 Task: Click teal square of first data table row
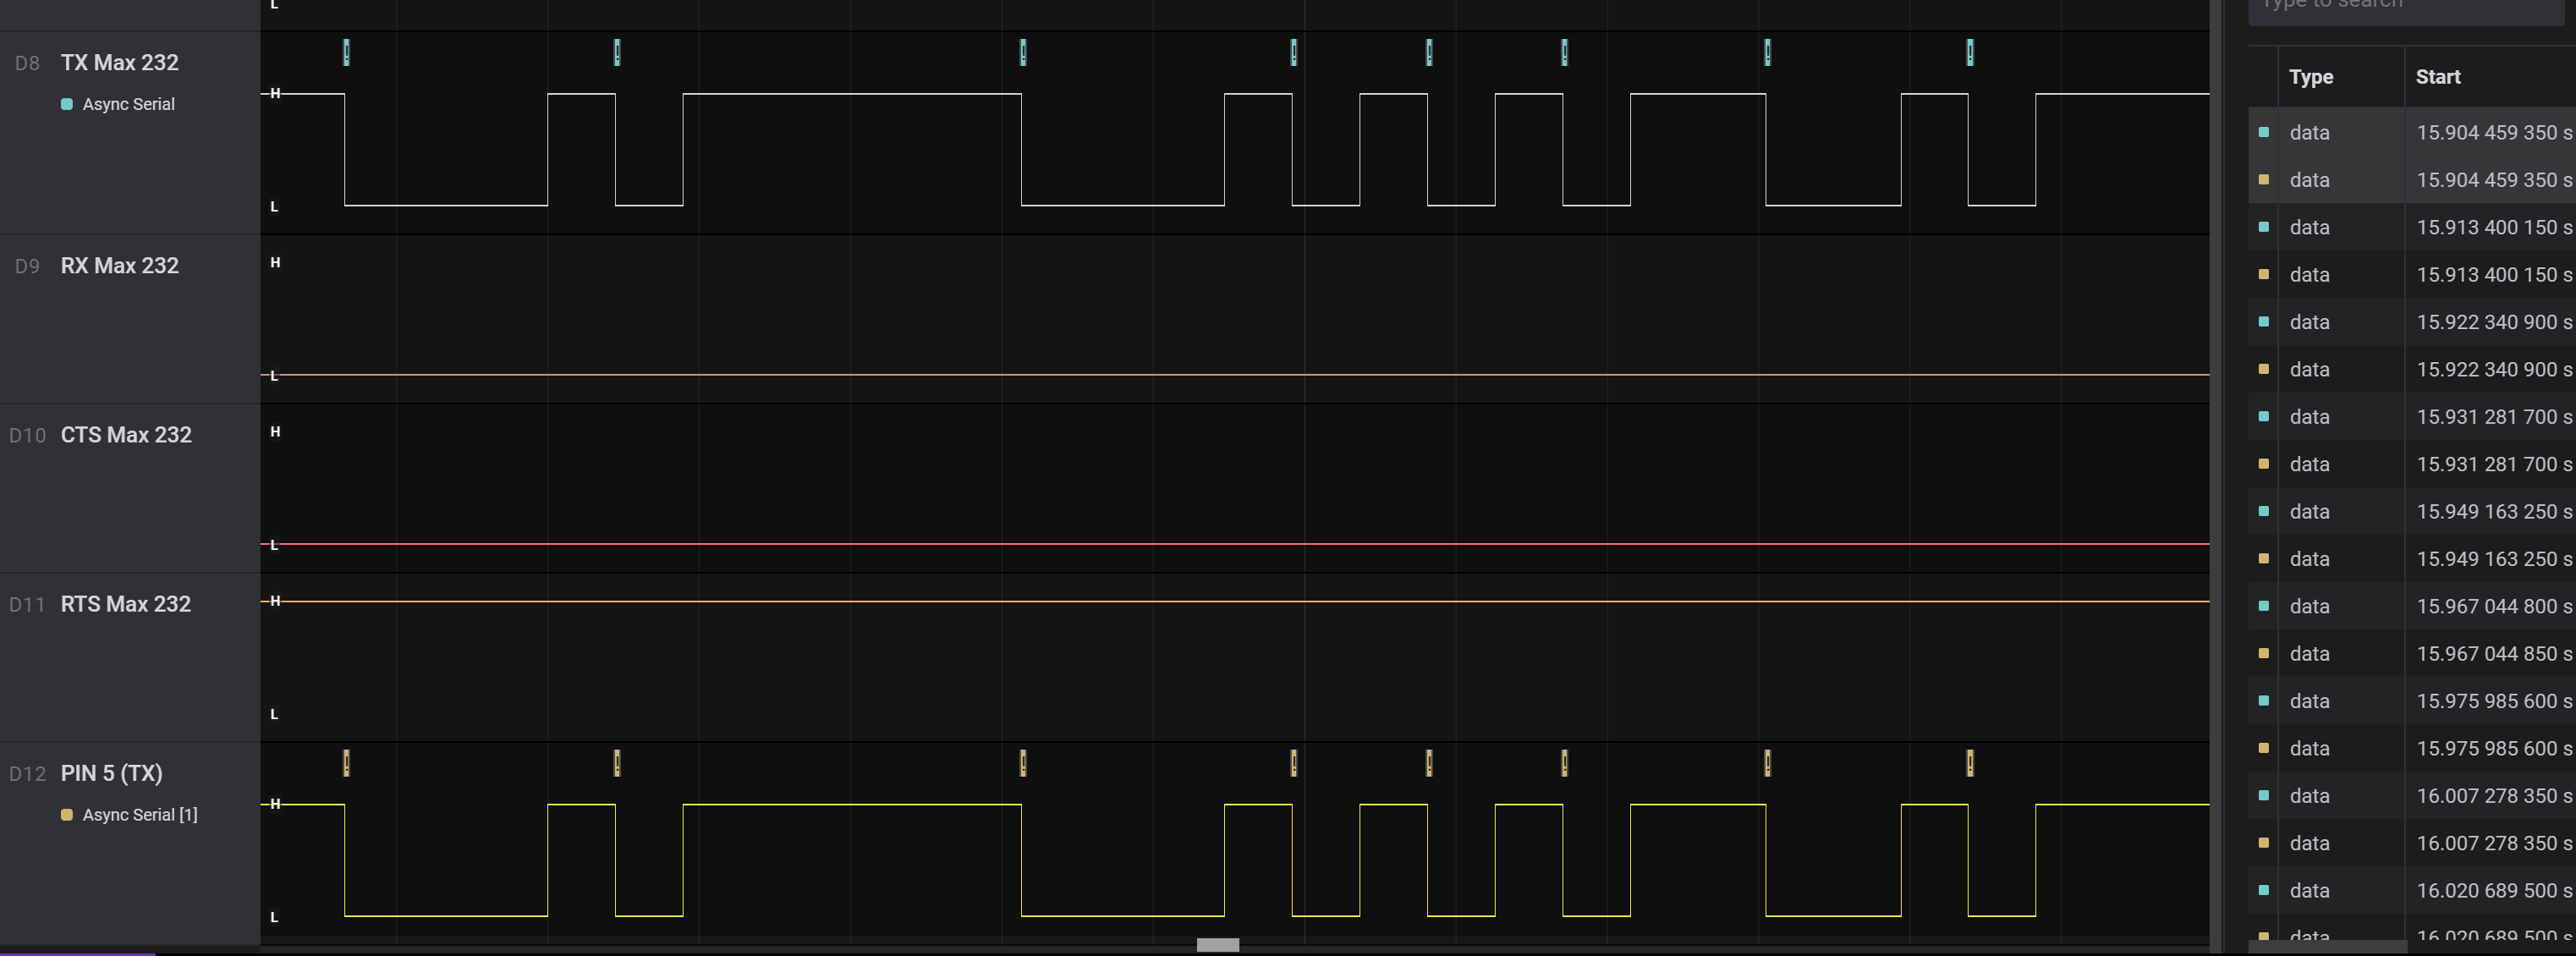coord(2264,132)
